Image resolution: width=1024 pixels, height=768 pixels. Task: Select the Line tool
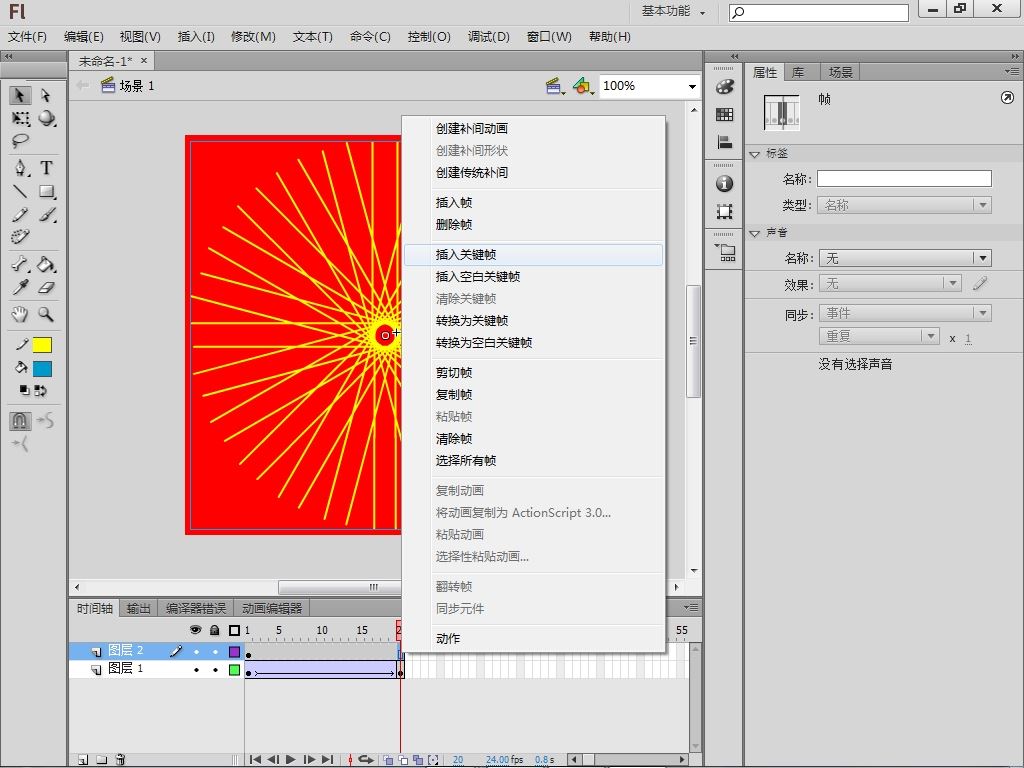20,191
